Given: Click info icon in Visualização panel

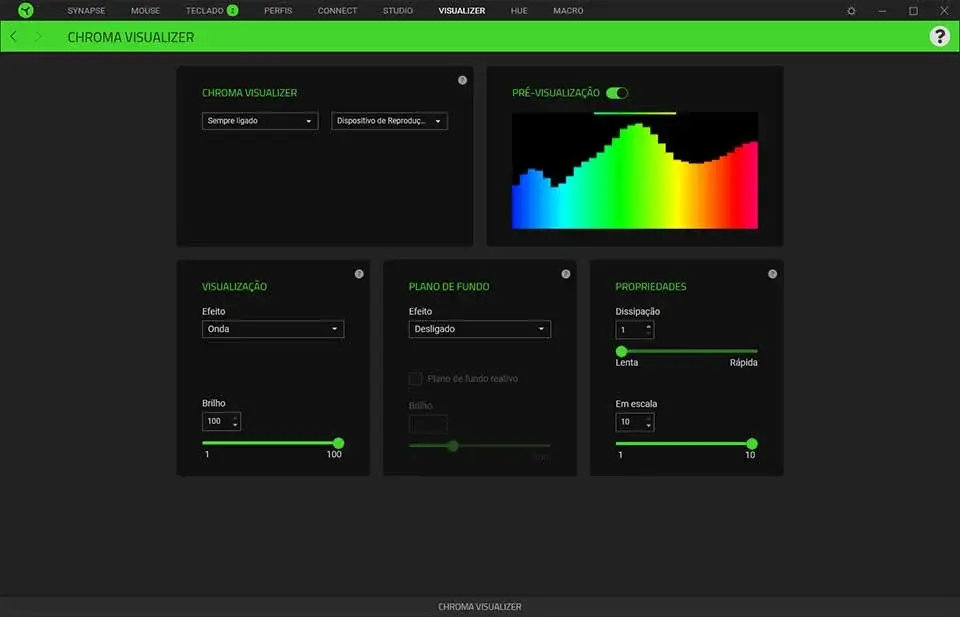Looking at the screenshot, I should (359, 274).
